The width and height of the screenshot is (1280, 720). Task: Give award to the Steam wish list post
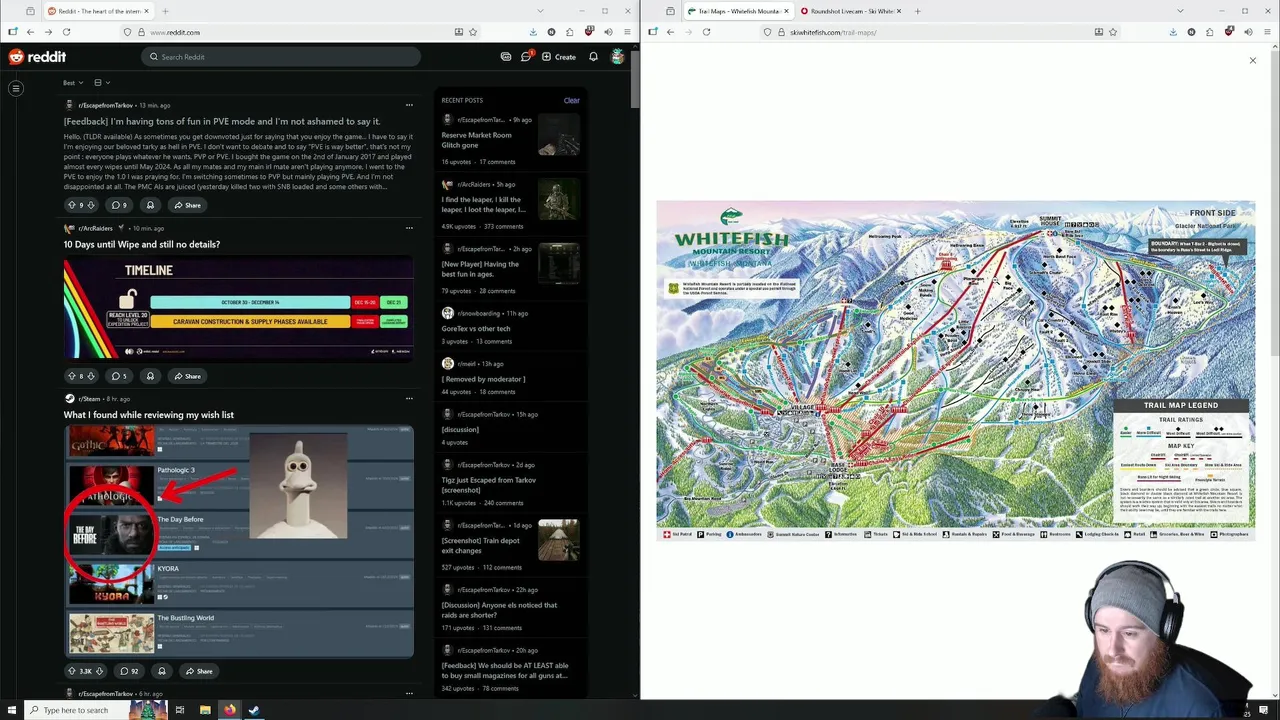[x=162, y=671]
